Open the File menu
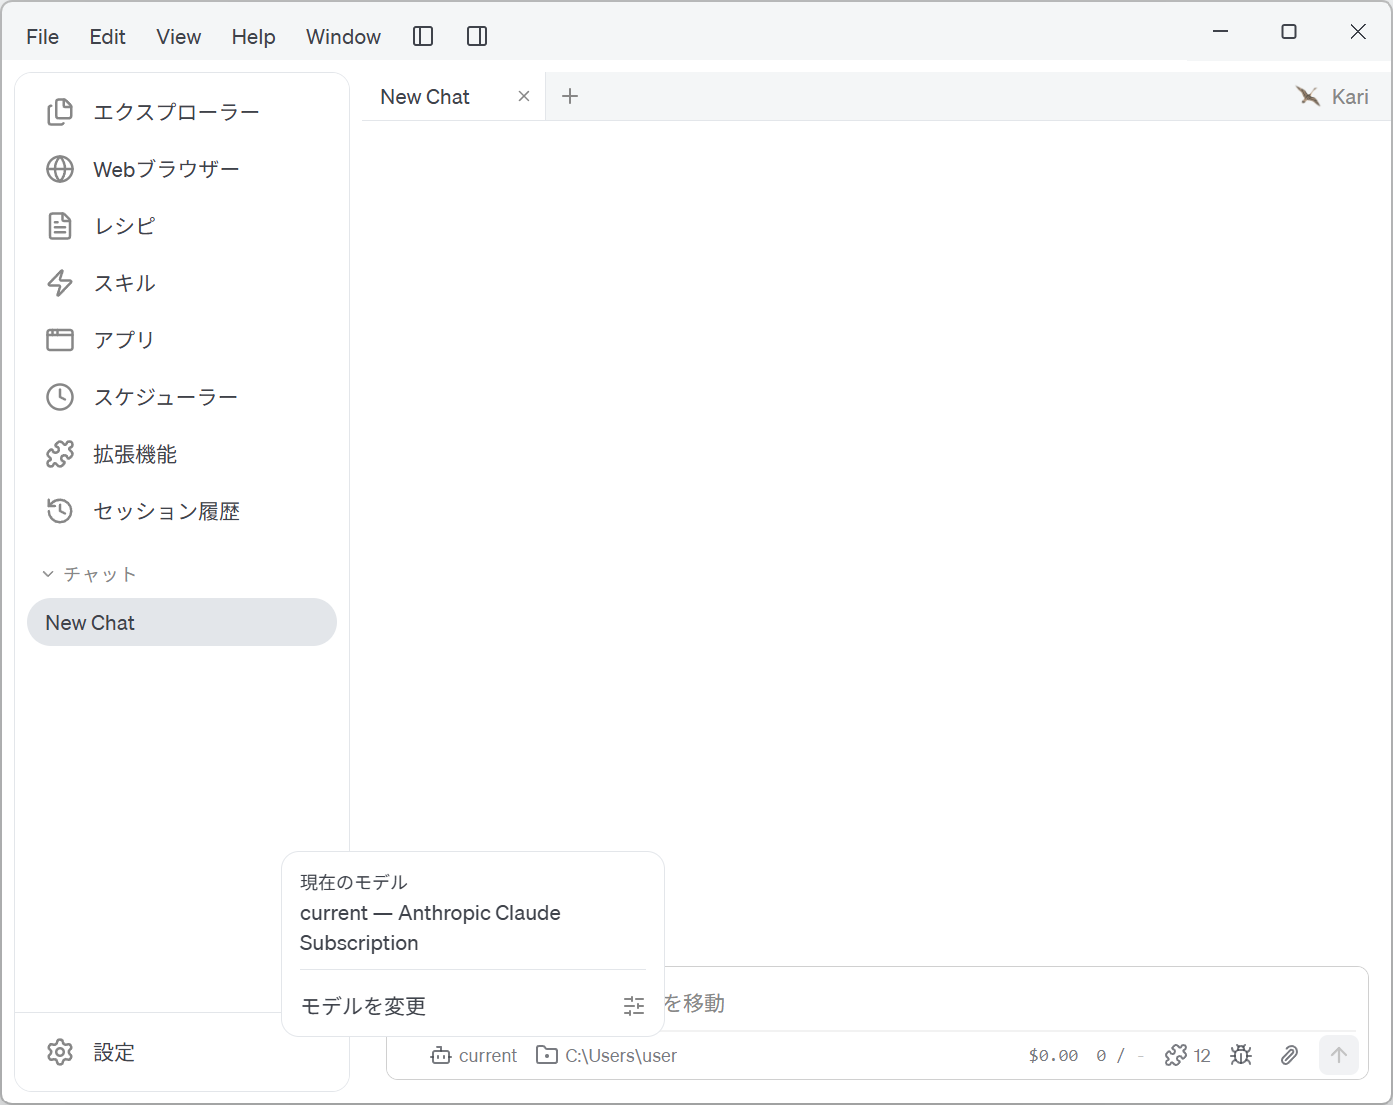 click(43, 37)
